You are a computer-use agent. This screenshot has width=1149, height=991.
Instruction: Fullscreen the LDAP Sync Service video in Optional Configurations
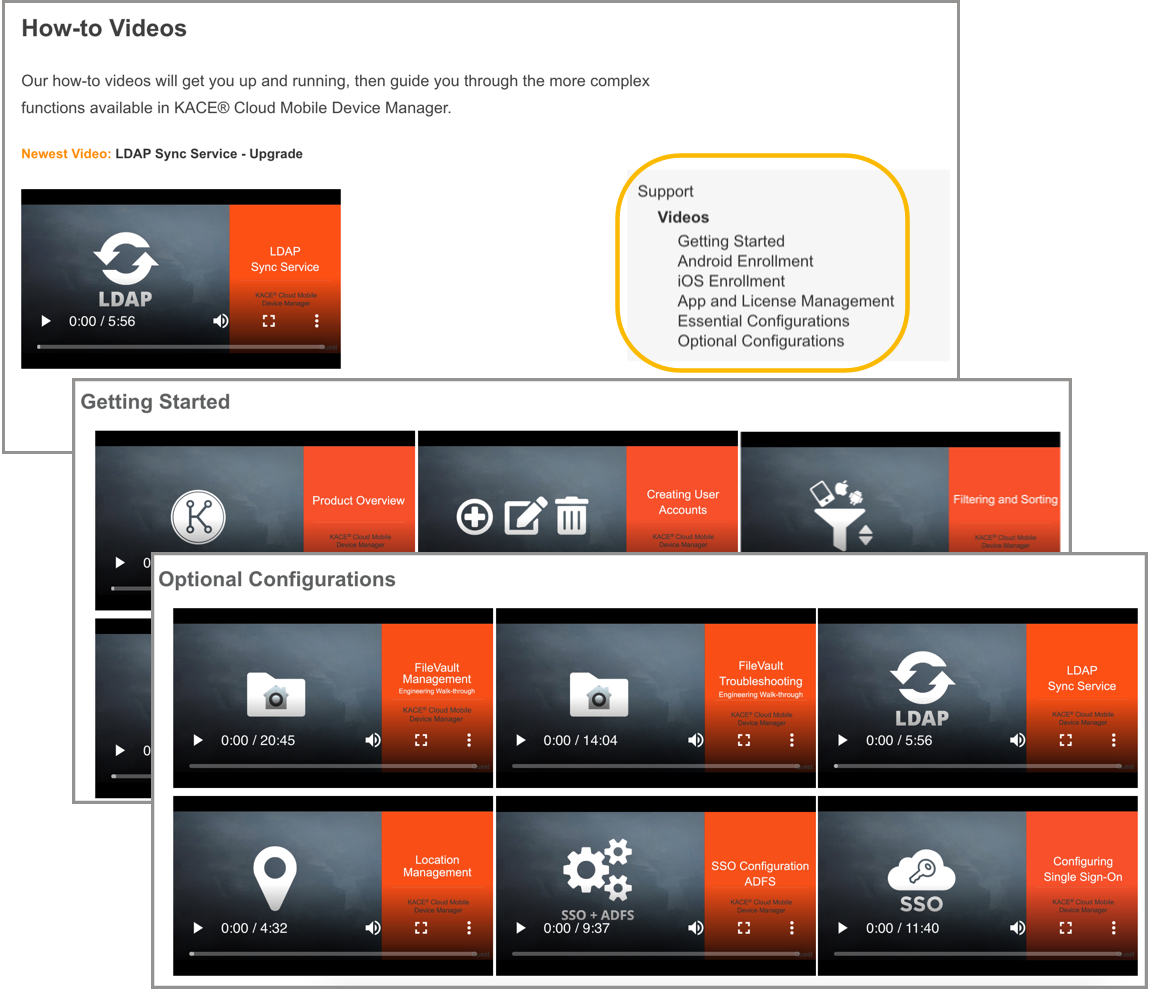pos(1065,741)
